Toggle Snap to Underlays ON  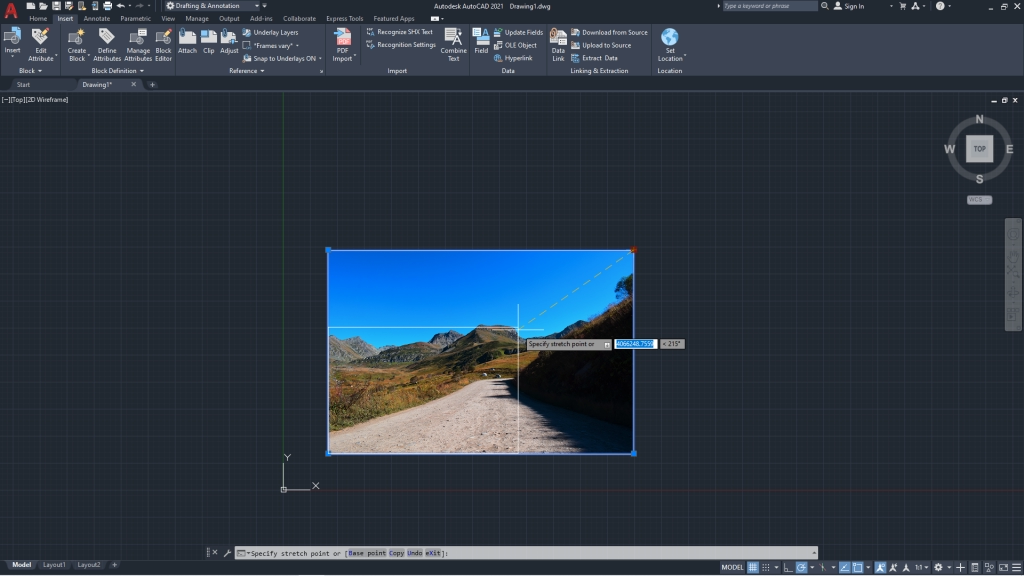point(283,57)
